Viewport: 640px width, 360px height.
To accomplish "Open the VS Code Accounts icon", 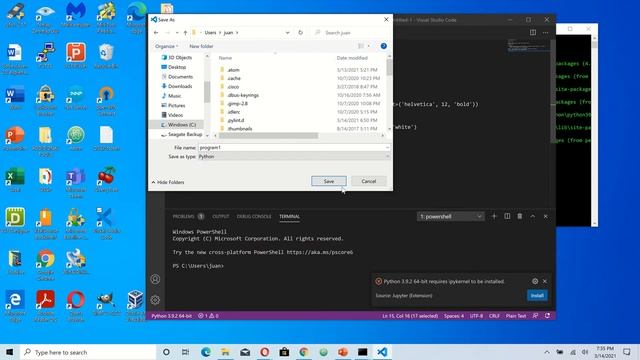I will 155,279.
